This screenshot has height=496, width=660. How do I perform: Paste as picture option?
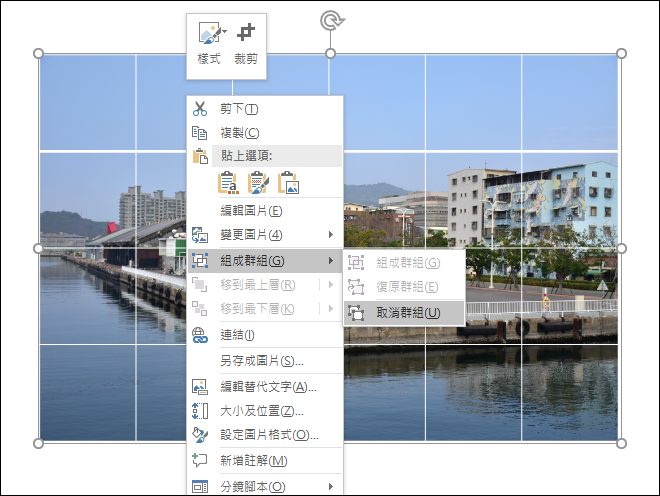point(288,182)
